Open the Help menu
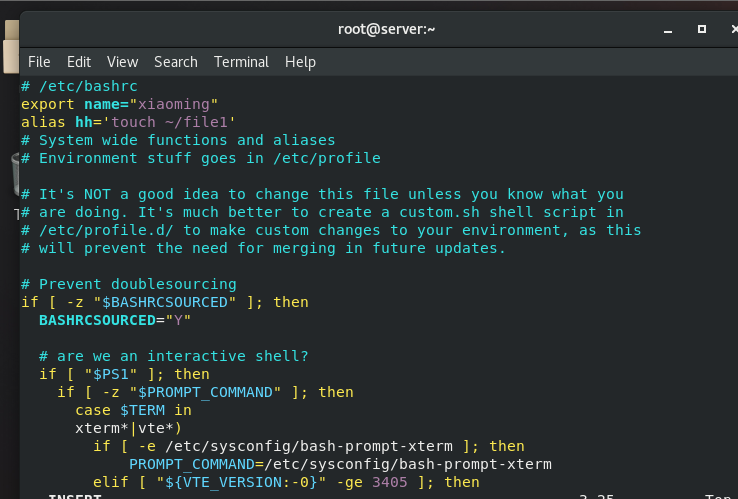Viewport: 738px width, 499px height. click(300, 62)
